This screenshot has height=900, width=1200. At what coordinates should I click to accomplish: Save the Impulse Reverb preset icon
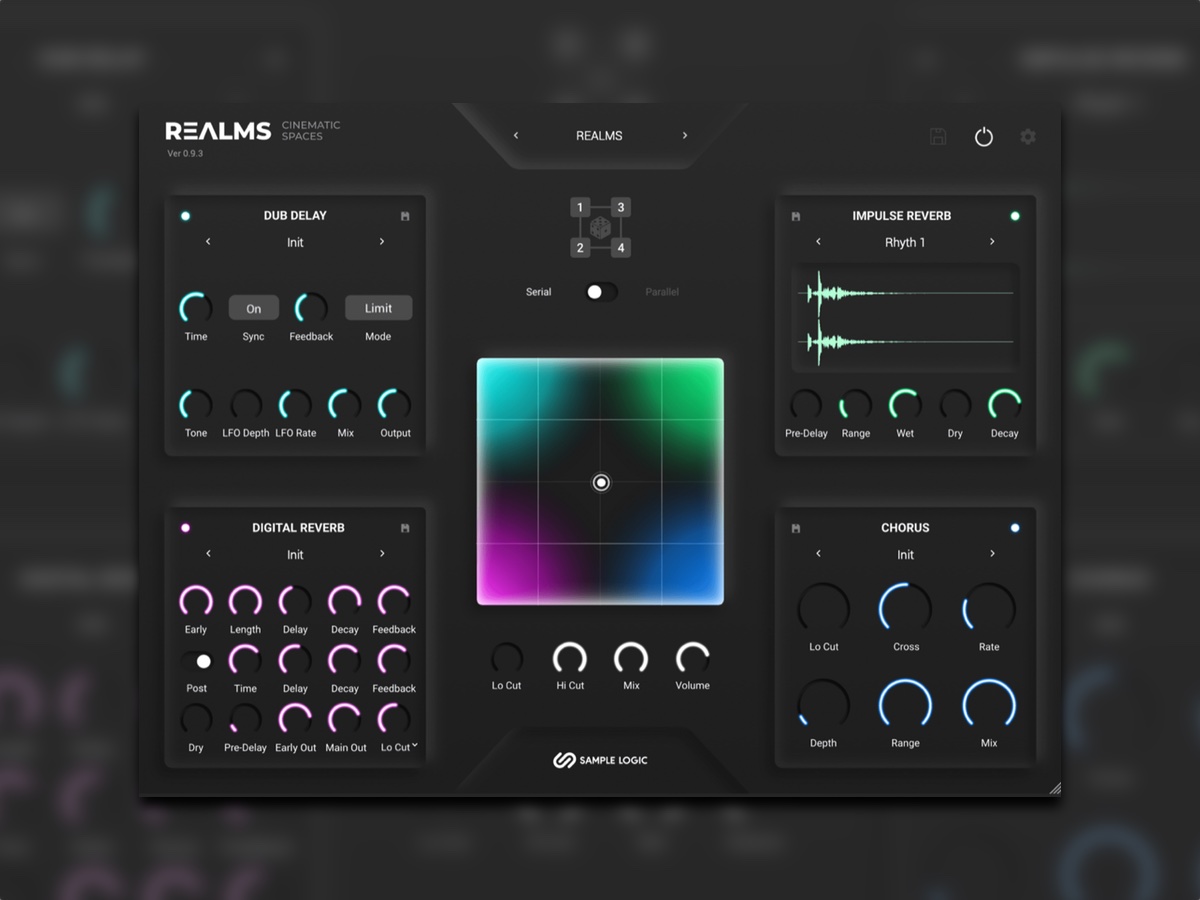[796, 216]
